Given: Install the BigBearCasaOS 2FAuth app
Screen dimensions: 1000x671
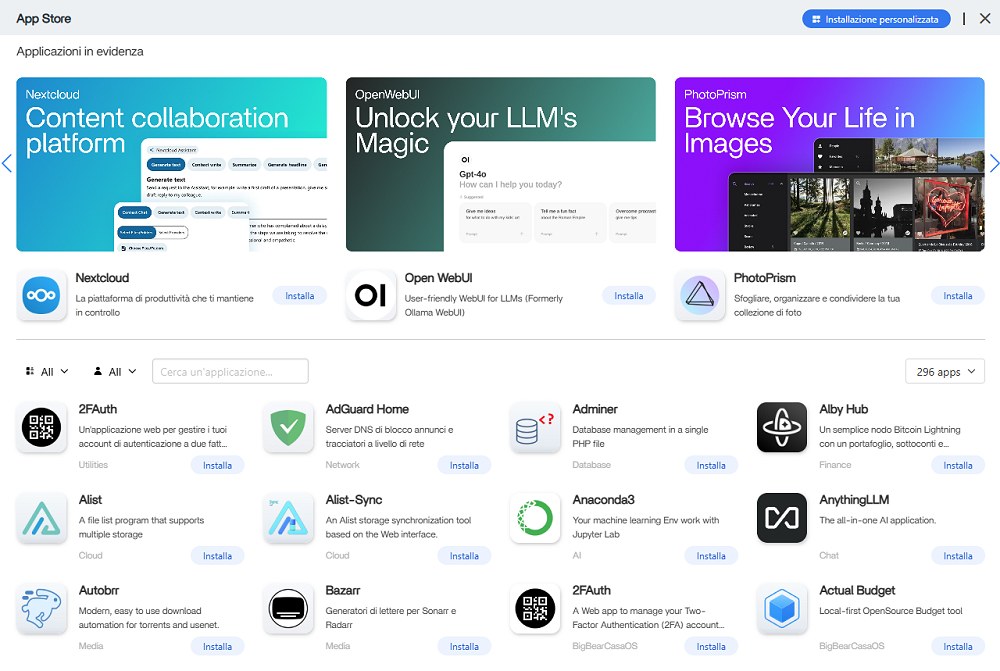Looking at the screenshot, I should [x=711, y=647].
